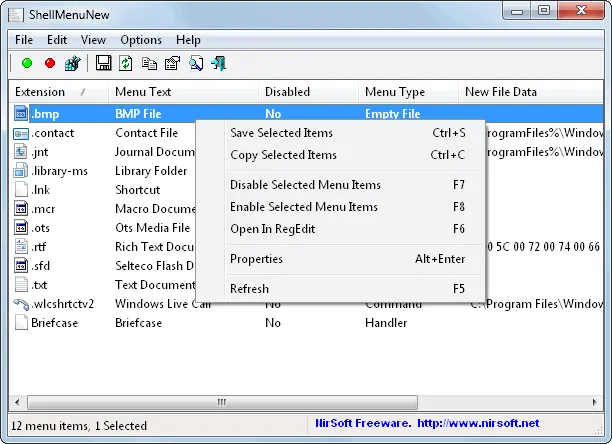The width and height of the screenshot is (612, 444).
Task: Click the green enable menu items icon
Action: (x=27, y=64)
